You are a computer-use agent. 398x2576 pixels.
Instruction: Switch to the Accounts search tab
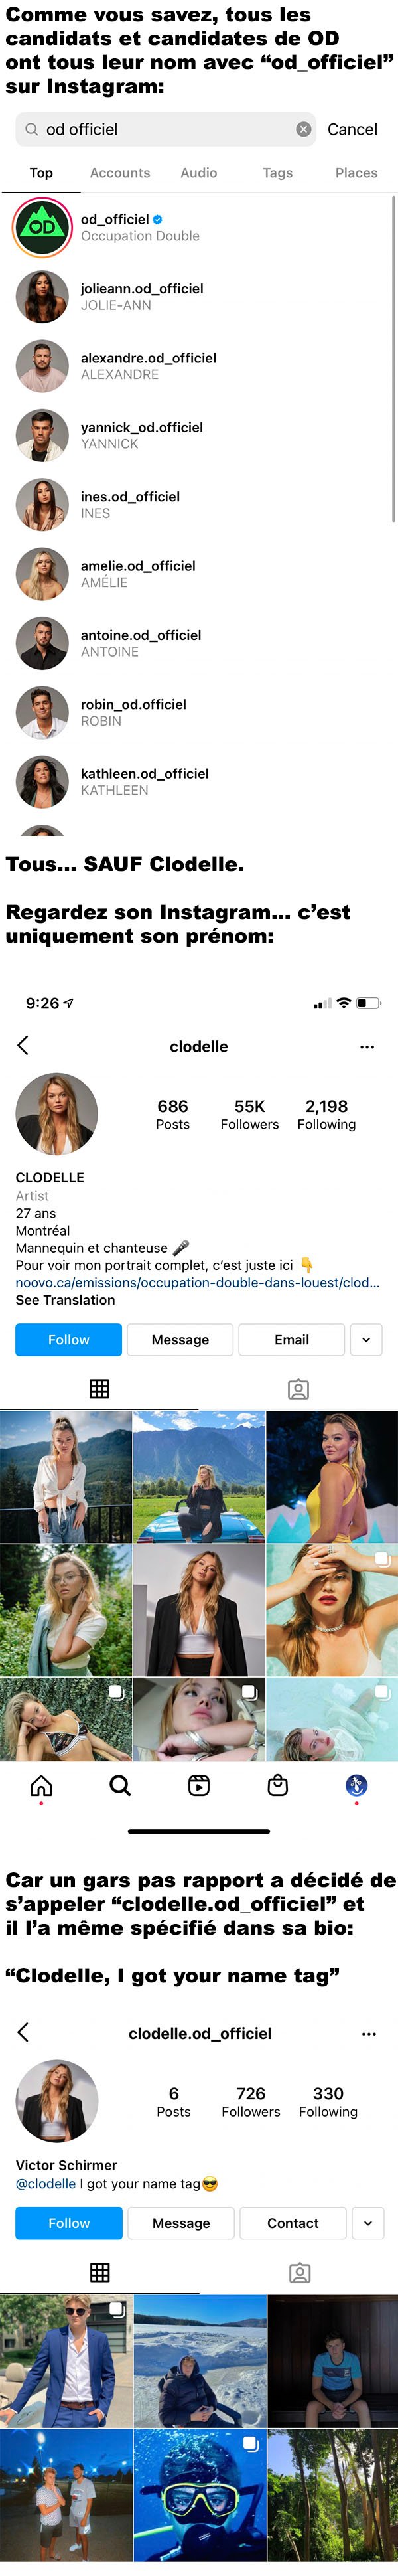(x=120, y=173)
